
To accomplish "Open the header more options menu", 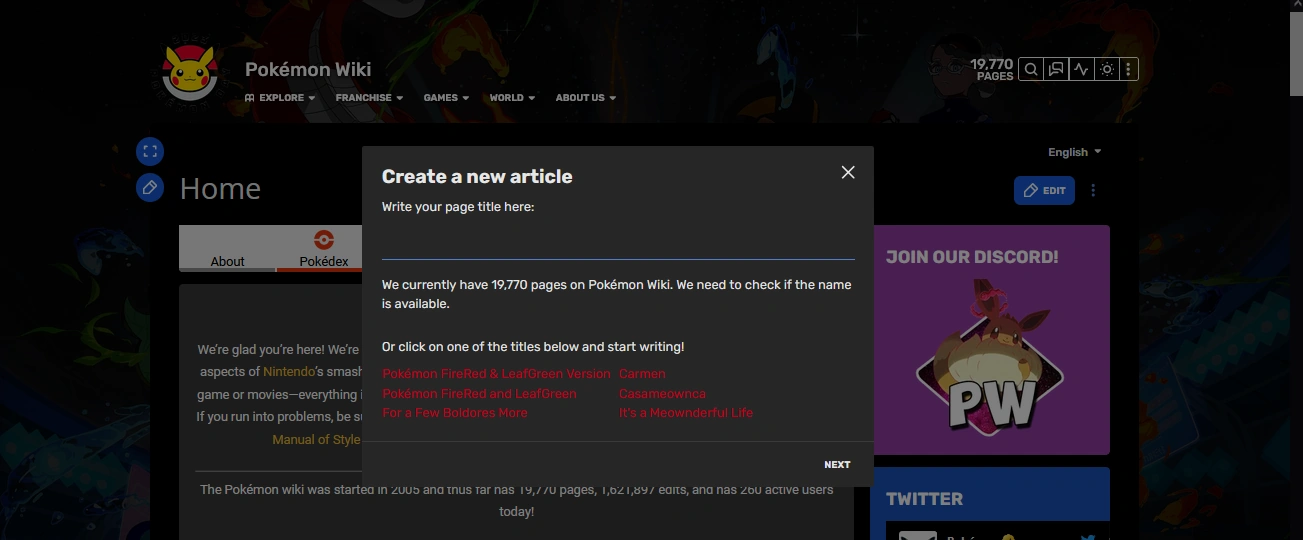I will click(x=1128, y=69).
